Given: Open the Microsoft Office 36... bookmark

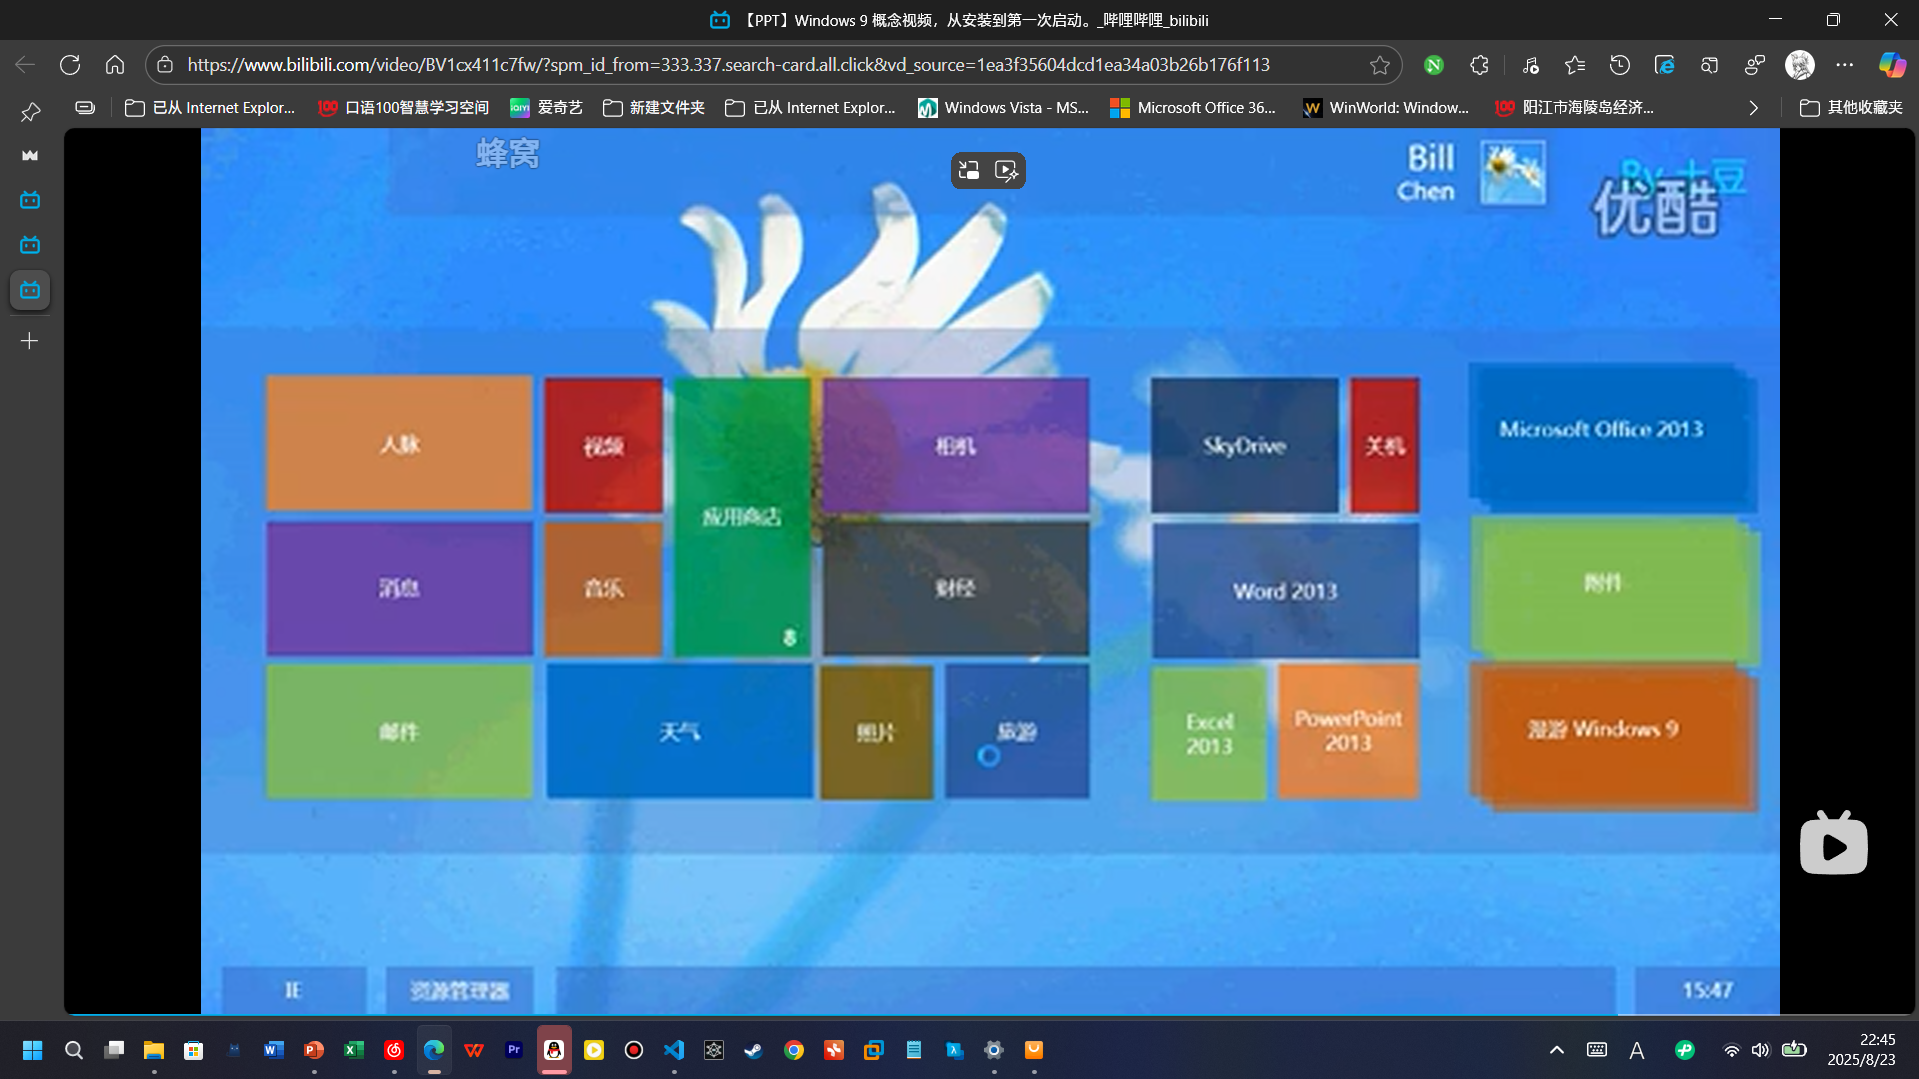Looking at the screenshot, I should point(1193,108).
